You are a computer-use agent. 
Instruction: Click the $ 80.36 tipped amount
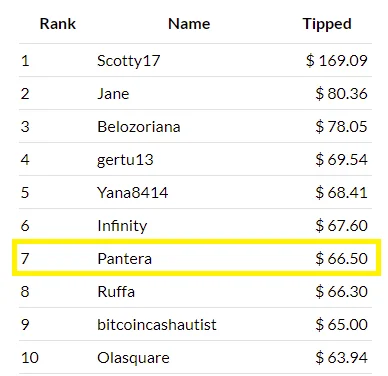click(341, 94)
